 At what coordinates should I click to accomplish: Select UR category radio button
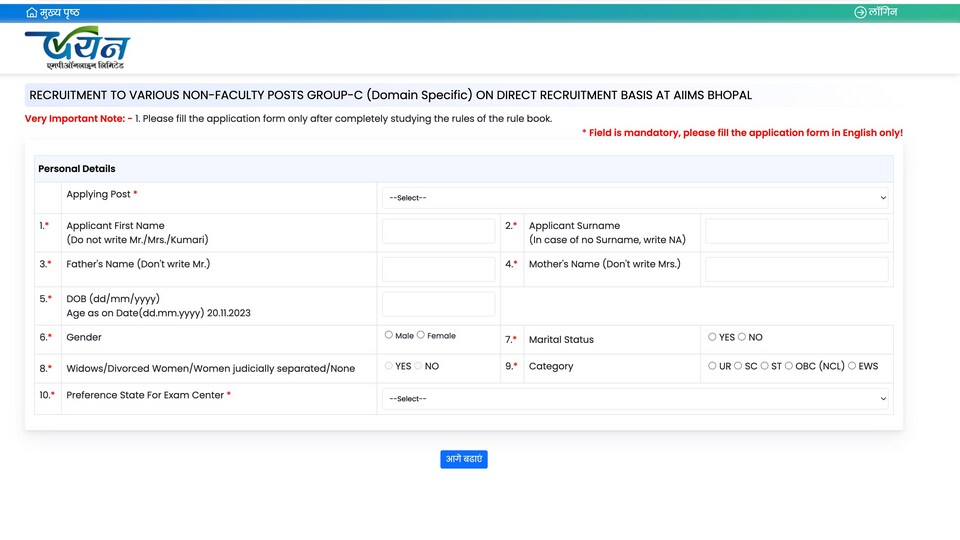click(x=712, y=366)
